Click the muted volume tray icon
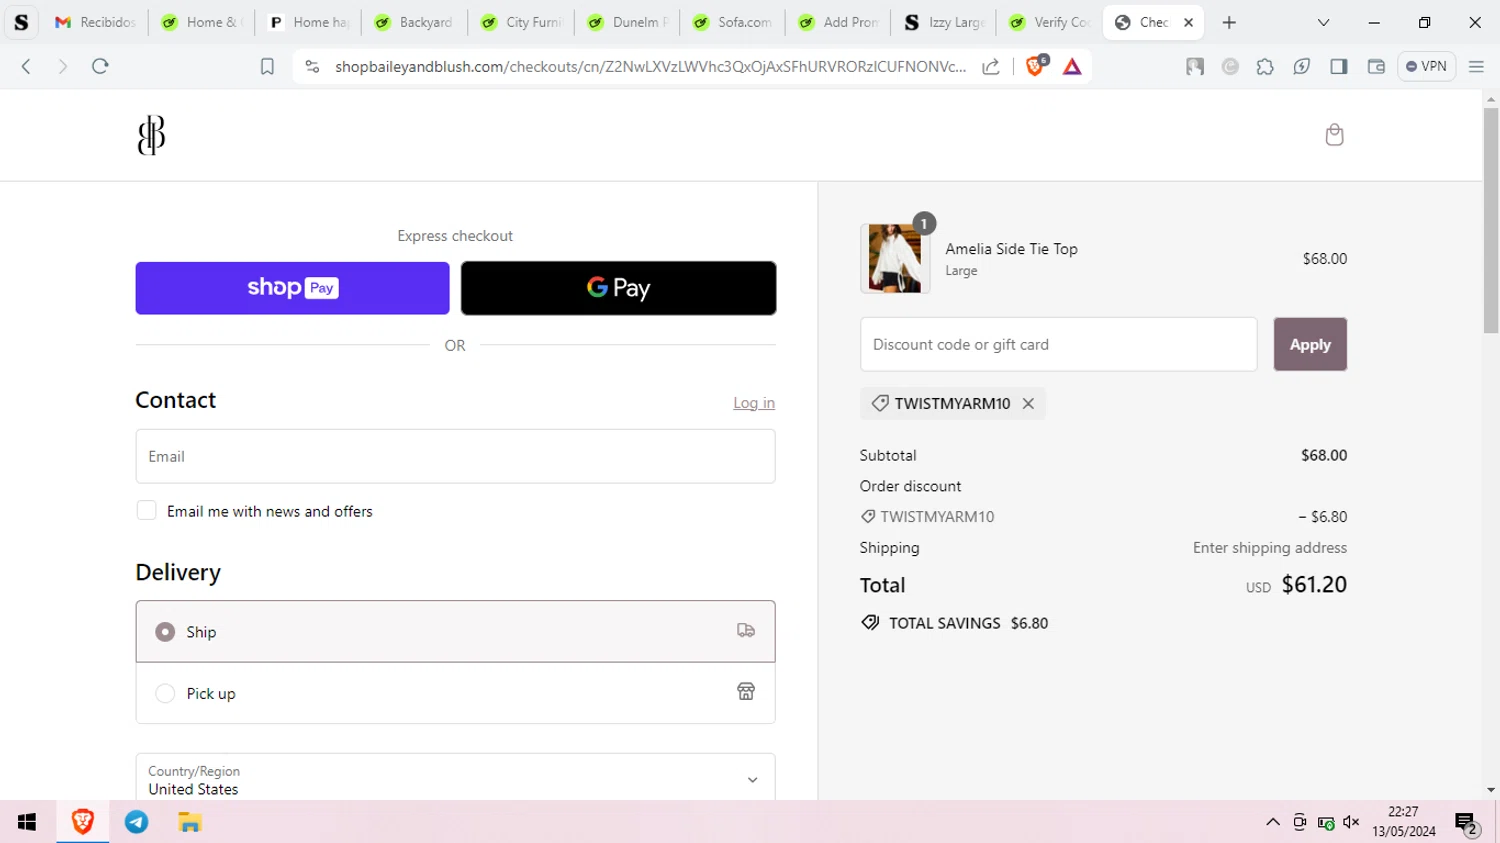Screen dimensions: 1500x843 click(x=1351, y=822)
